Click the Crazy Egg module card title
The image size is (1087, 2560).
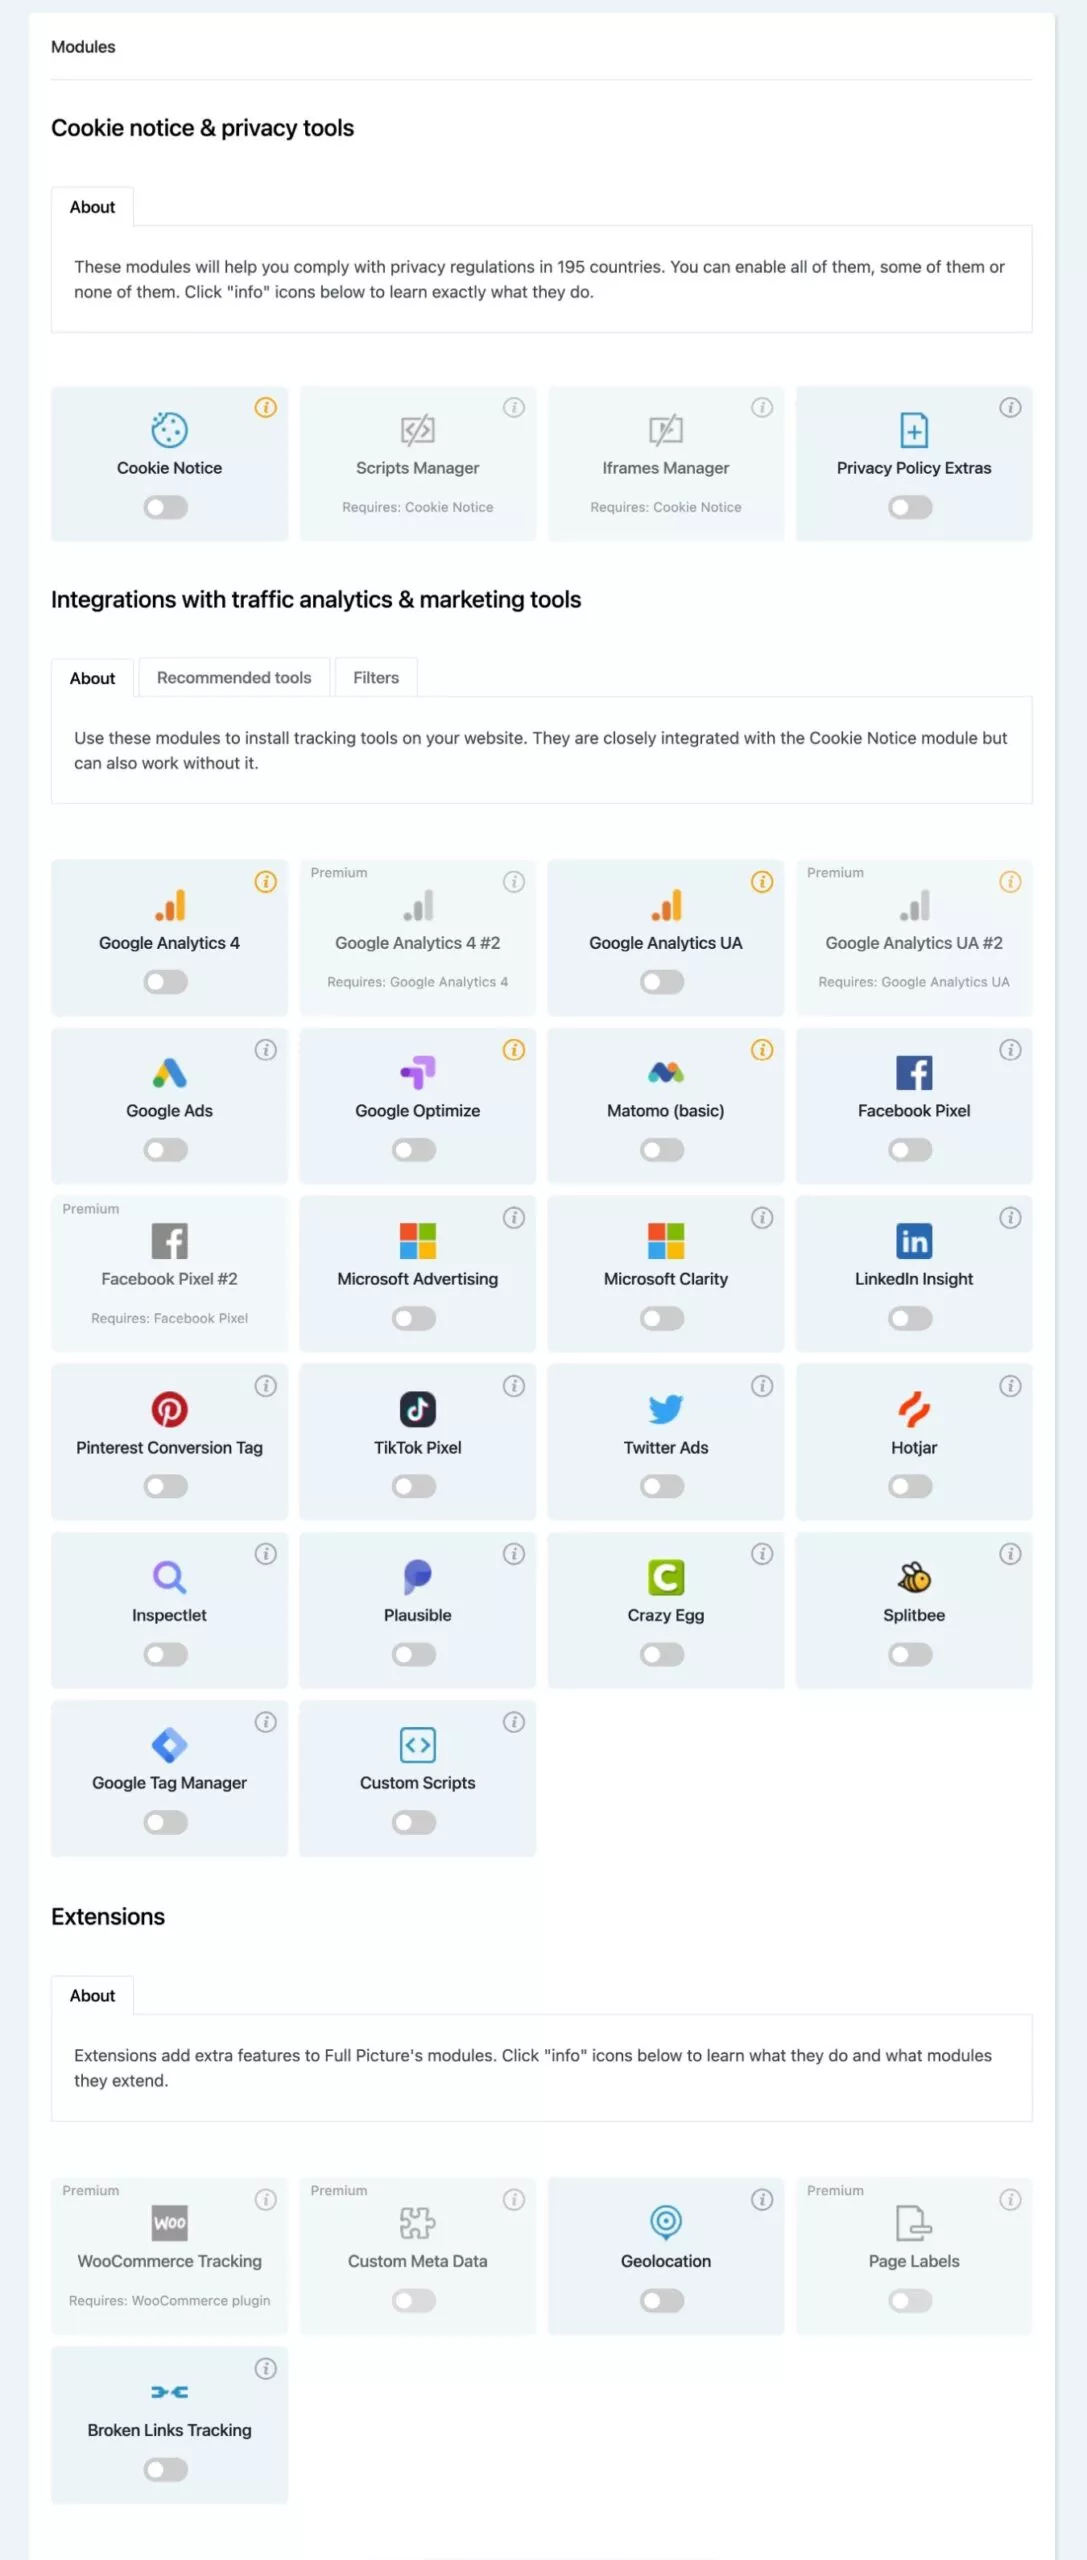(x=666, y=1614)
